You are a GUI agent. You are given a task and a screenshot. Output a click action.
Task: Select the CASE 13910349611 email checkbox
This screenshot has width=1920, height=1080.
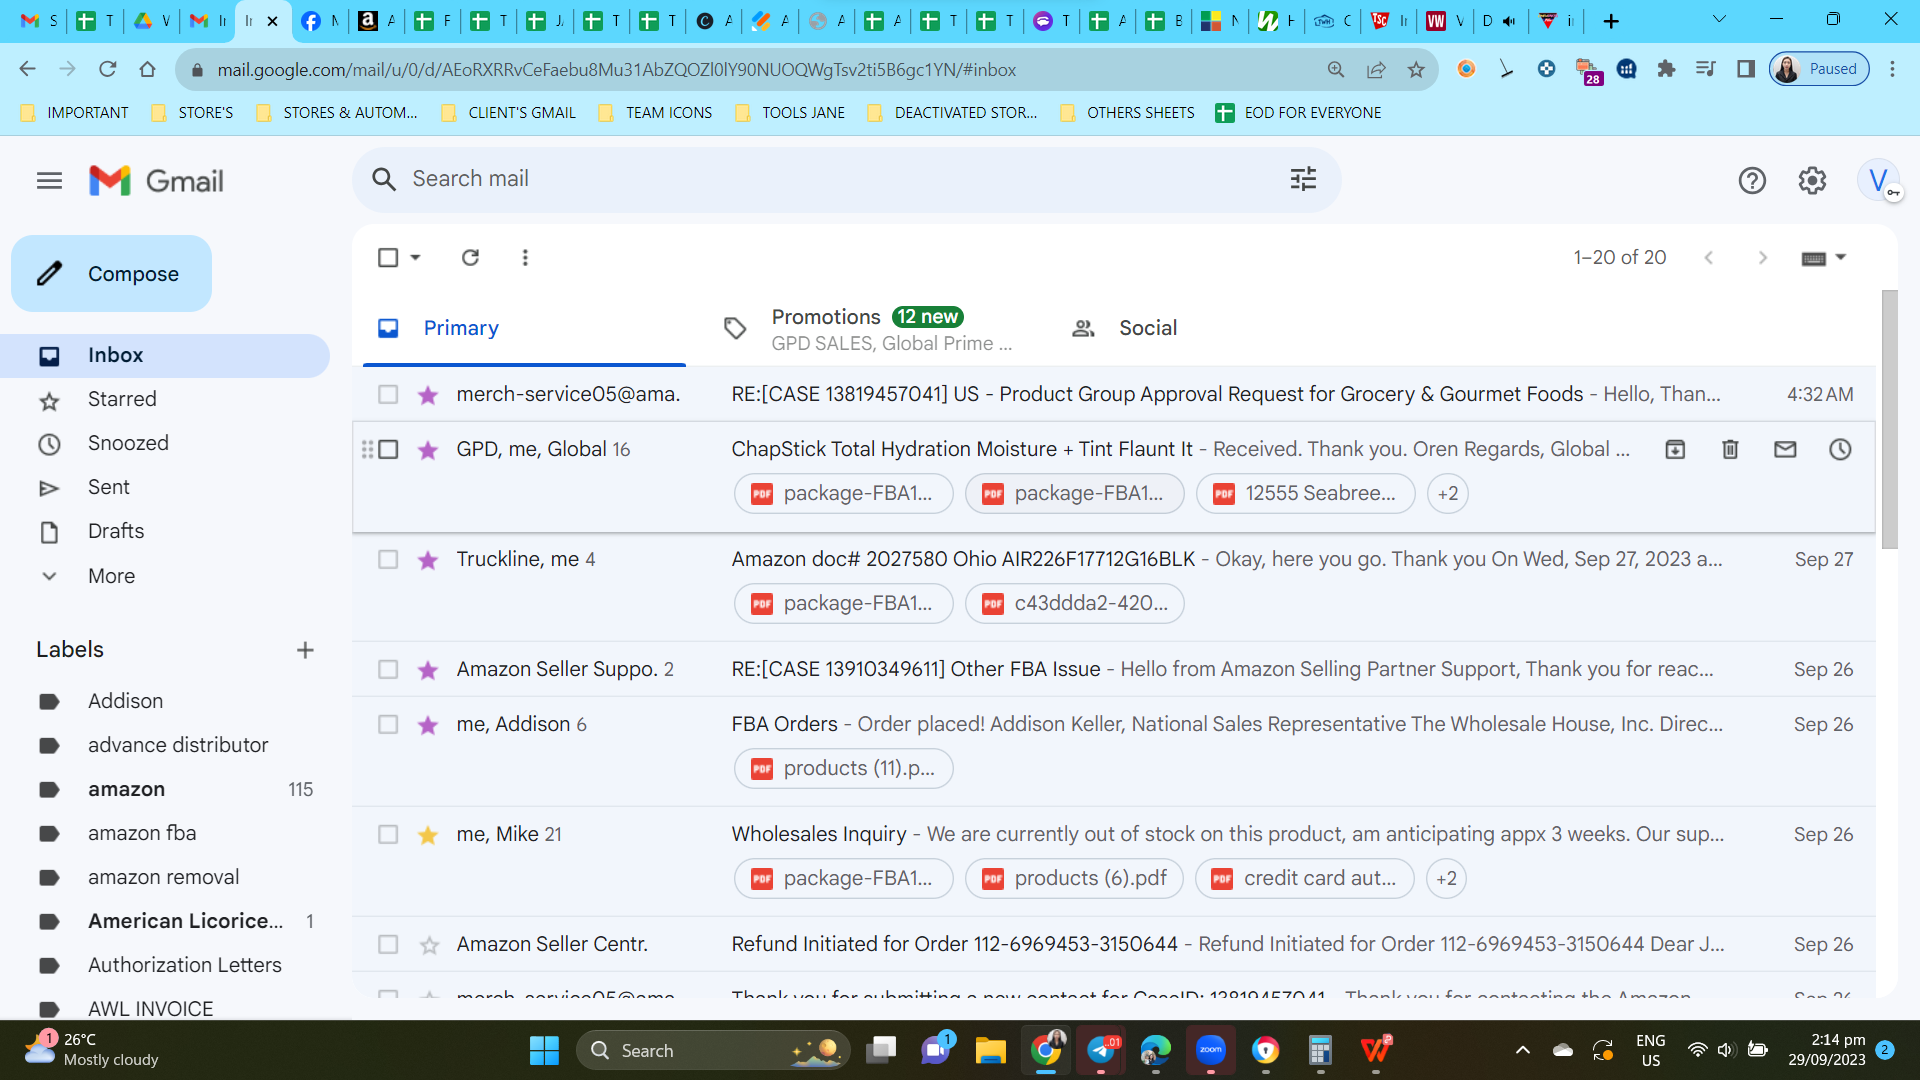tap(388, 670)
